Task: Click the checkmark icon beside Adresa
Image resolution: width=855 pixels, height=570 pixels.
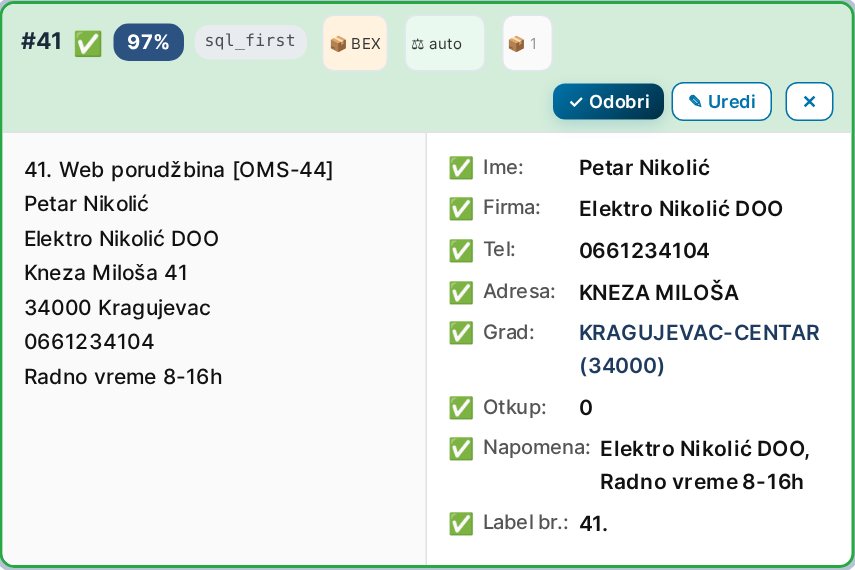Action: [x=461, y=292]
